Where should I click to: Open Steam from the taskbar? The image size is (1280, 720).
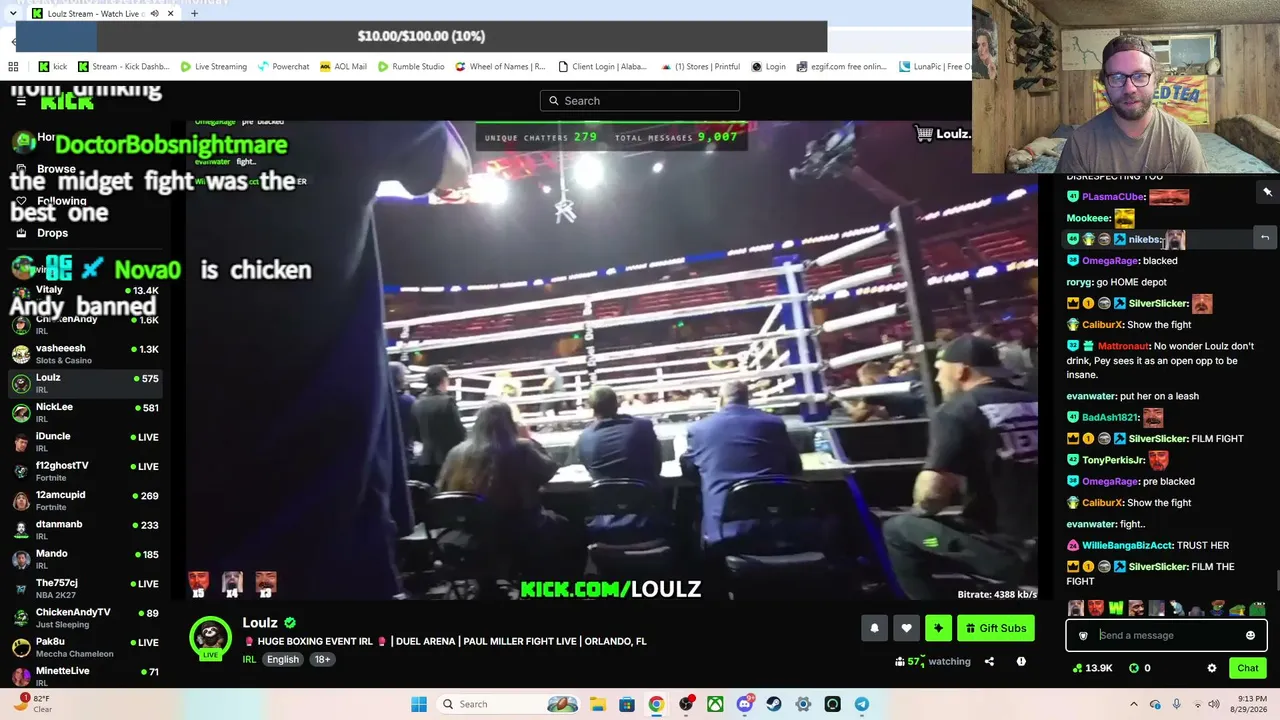coord(774,704)
